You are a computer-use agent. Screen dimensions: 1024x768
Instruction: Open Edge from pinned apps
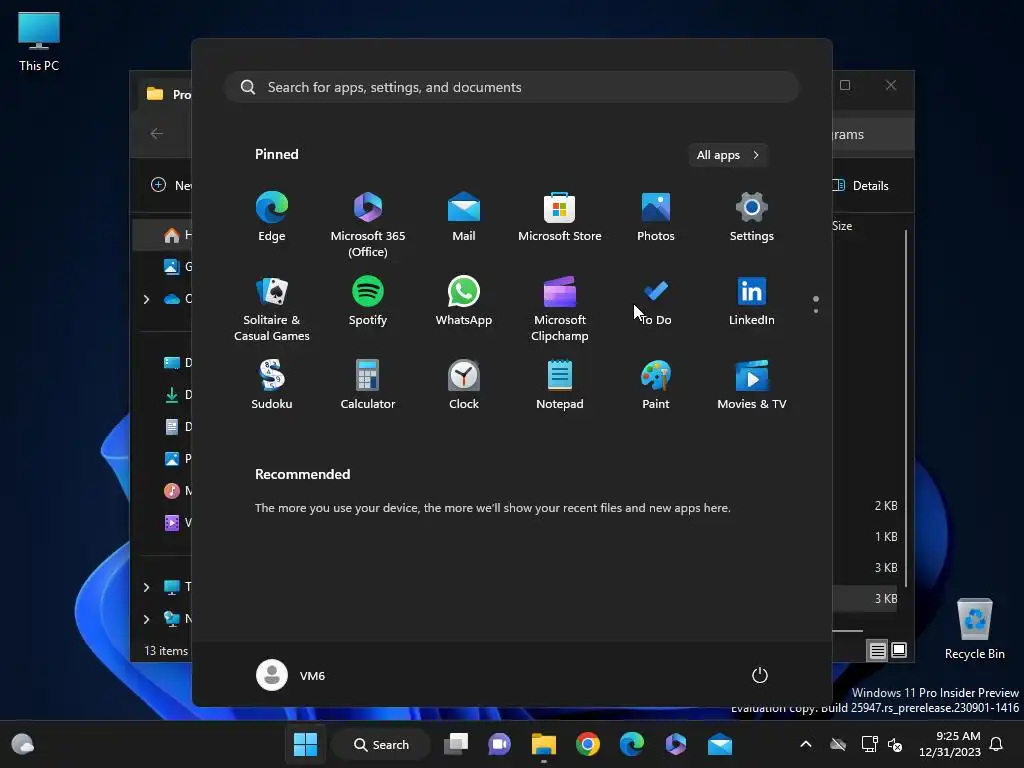click(x=272, y=217)
